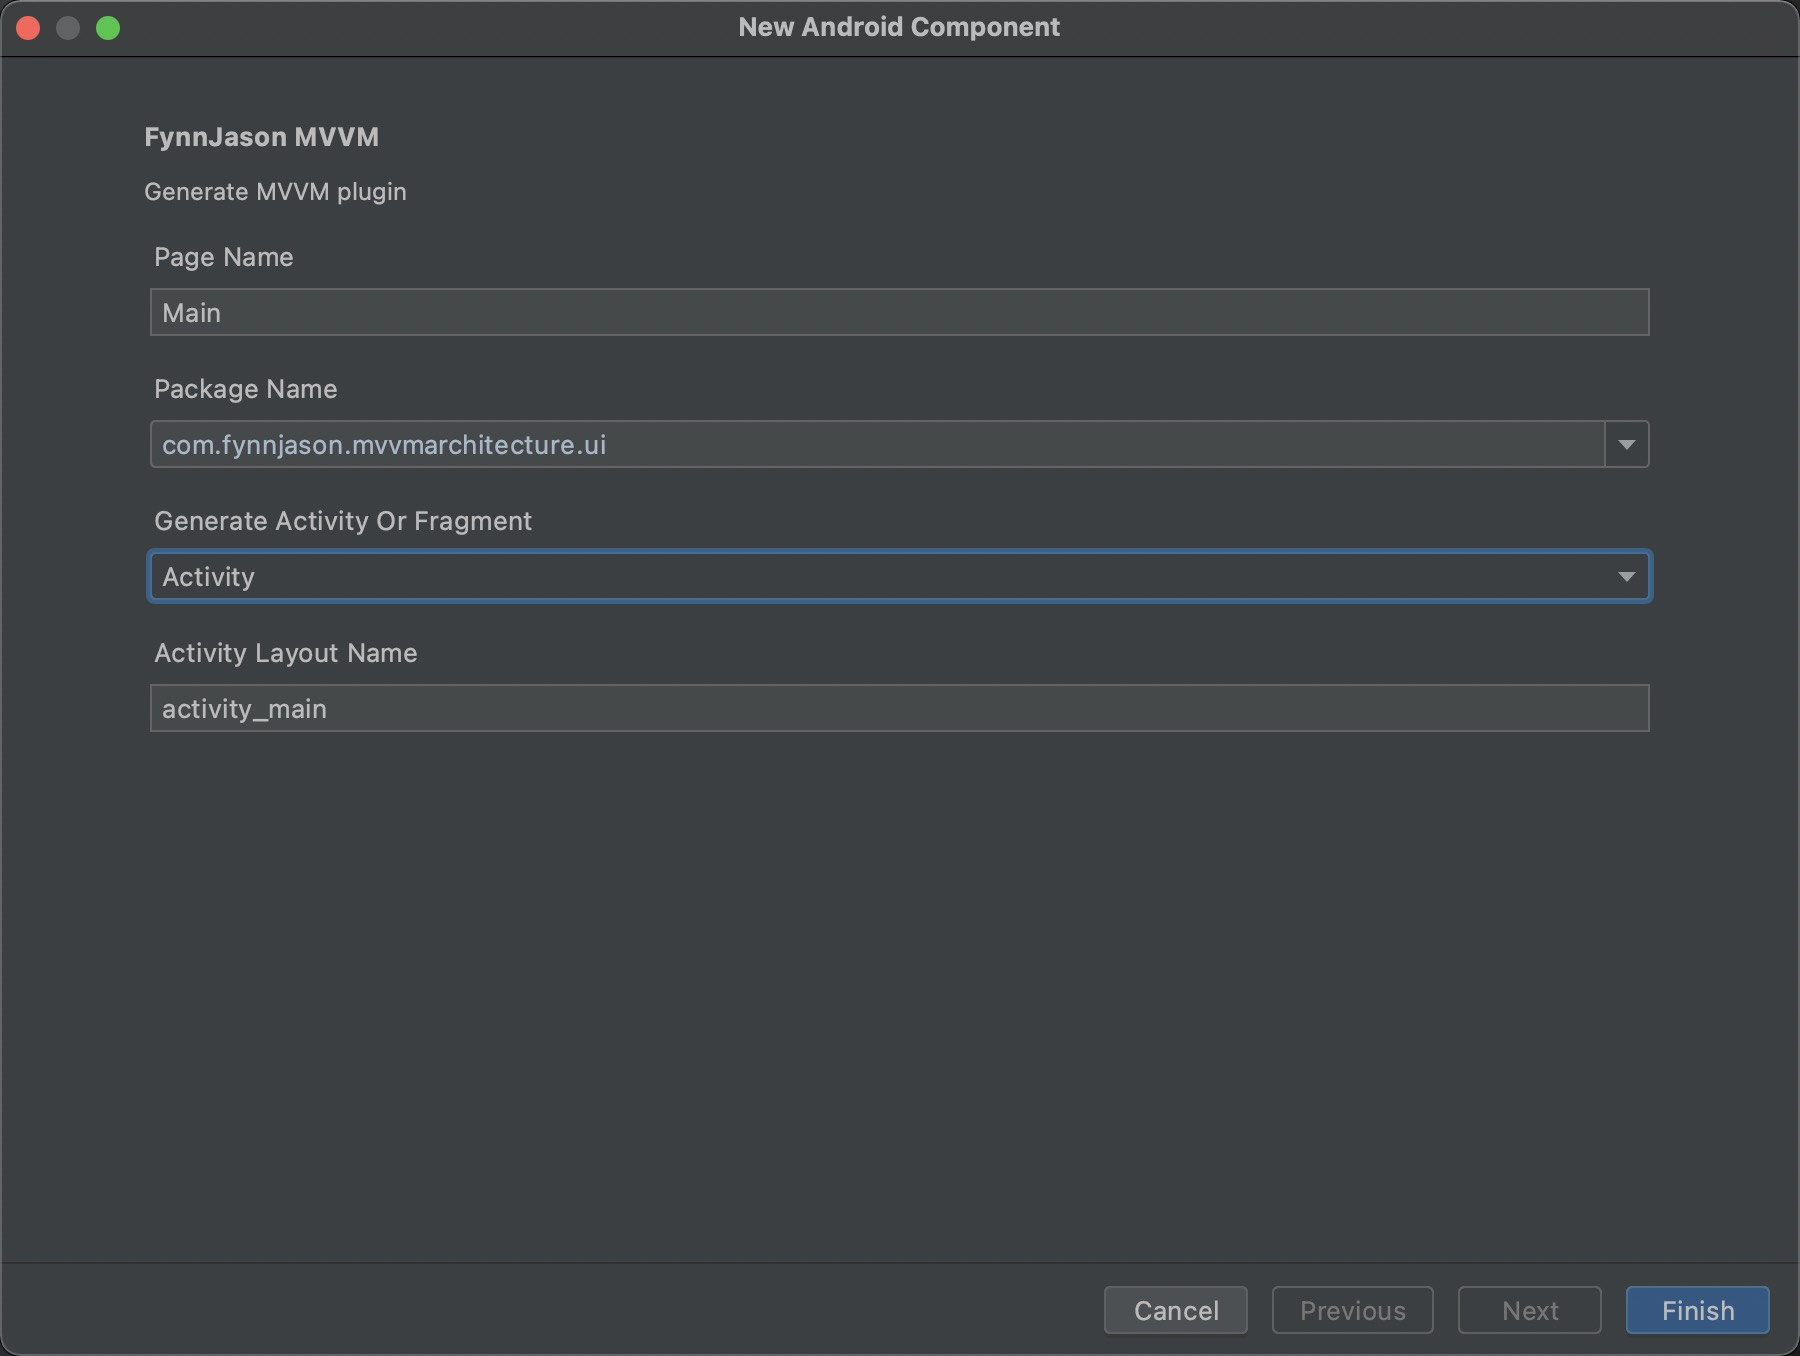The image size is (1800, 1356).
Task: Click the Activity Layout Name label
Action: click(285, 652)
